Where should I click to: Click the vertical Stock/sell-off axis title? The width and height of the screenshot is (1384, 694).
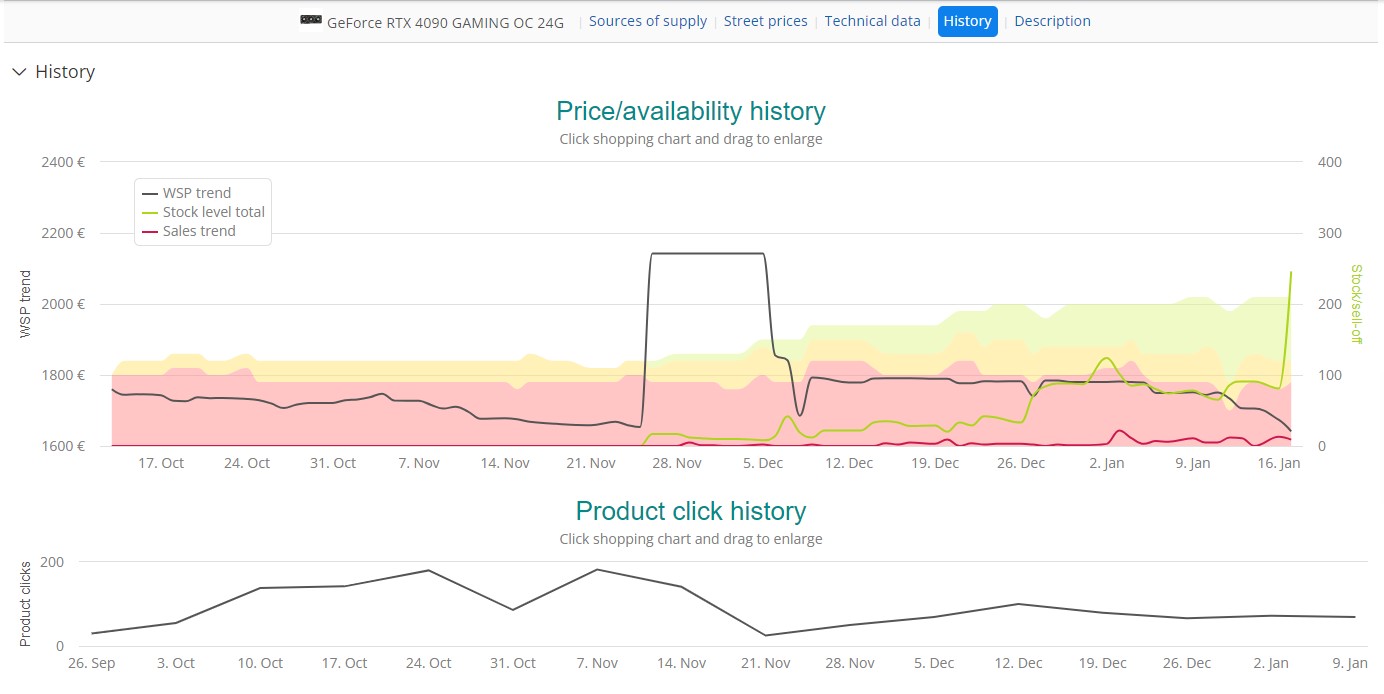pyautogui.click(x=1356, y=304)
